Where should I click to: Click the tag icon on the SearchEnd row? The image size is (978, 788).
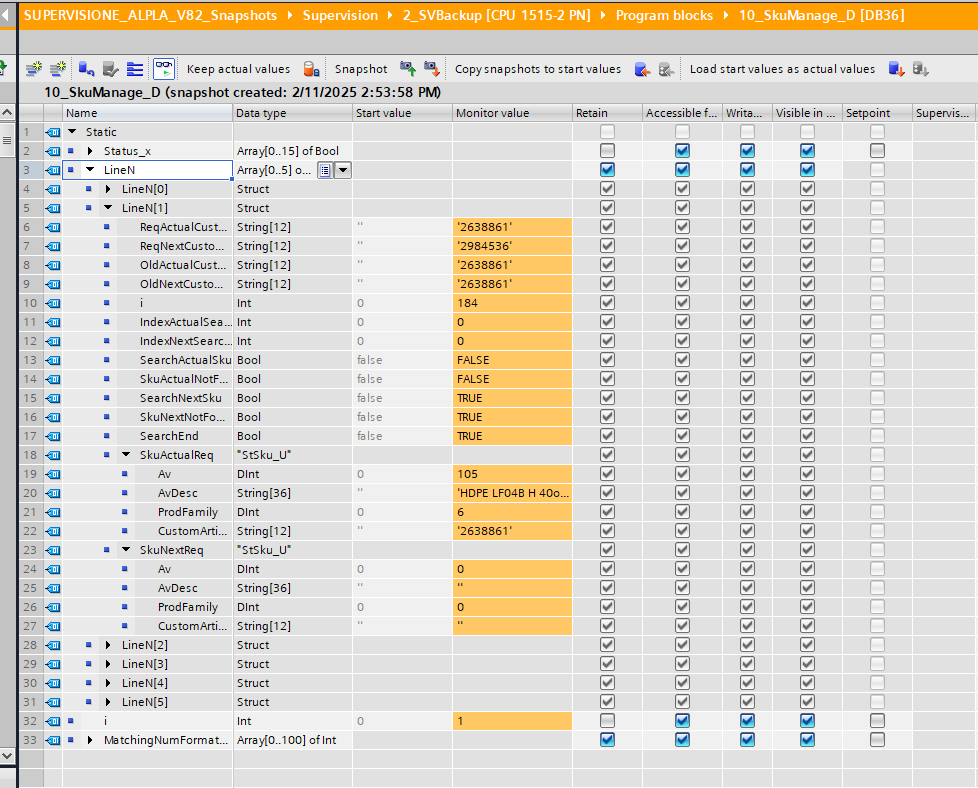(53, 436)
